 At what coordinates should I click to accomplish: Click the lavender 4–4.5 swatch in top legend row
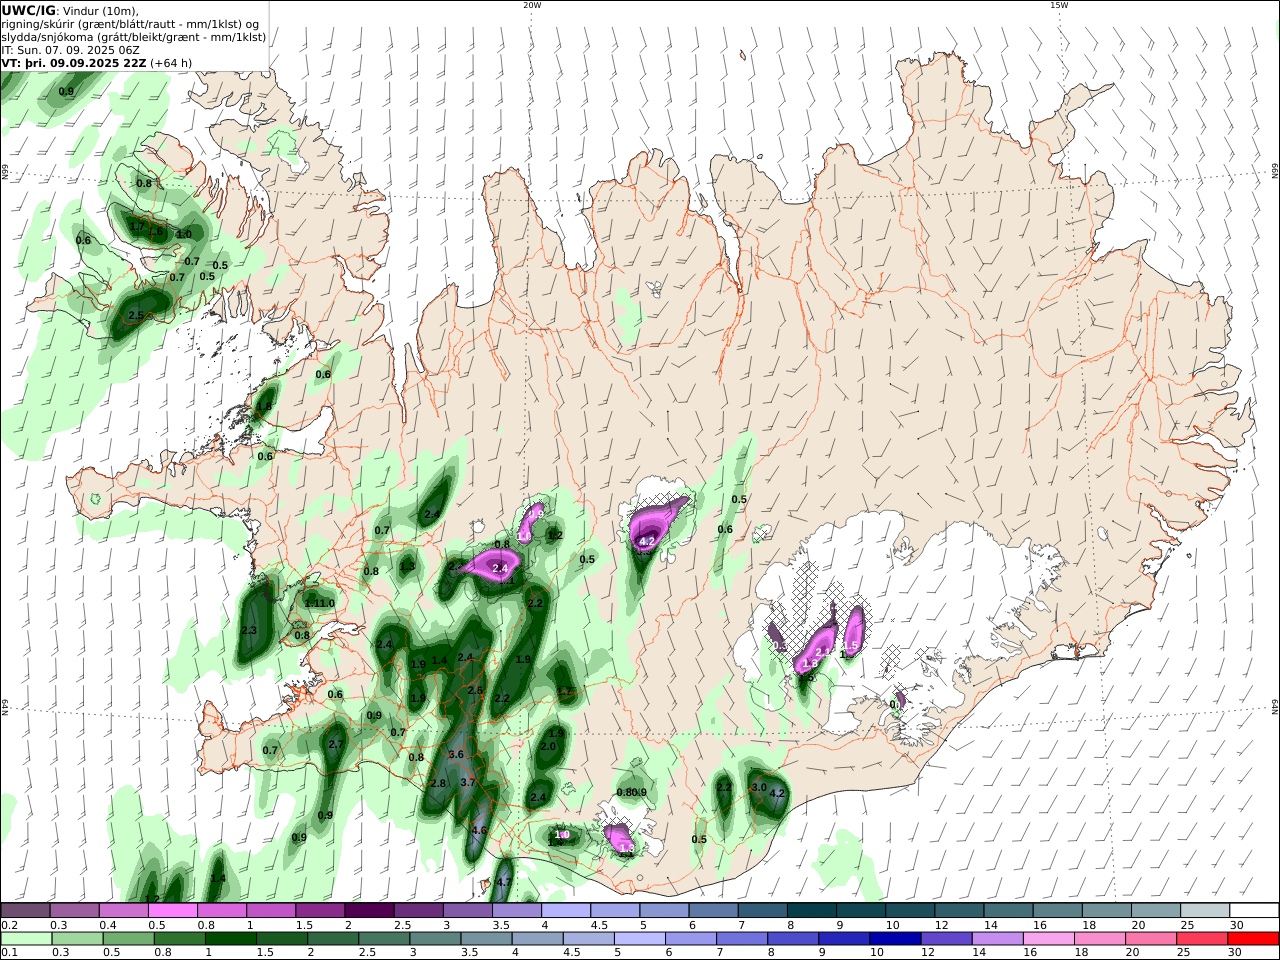click(566, 911)
